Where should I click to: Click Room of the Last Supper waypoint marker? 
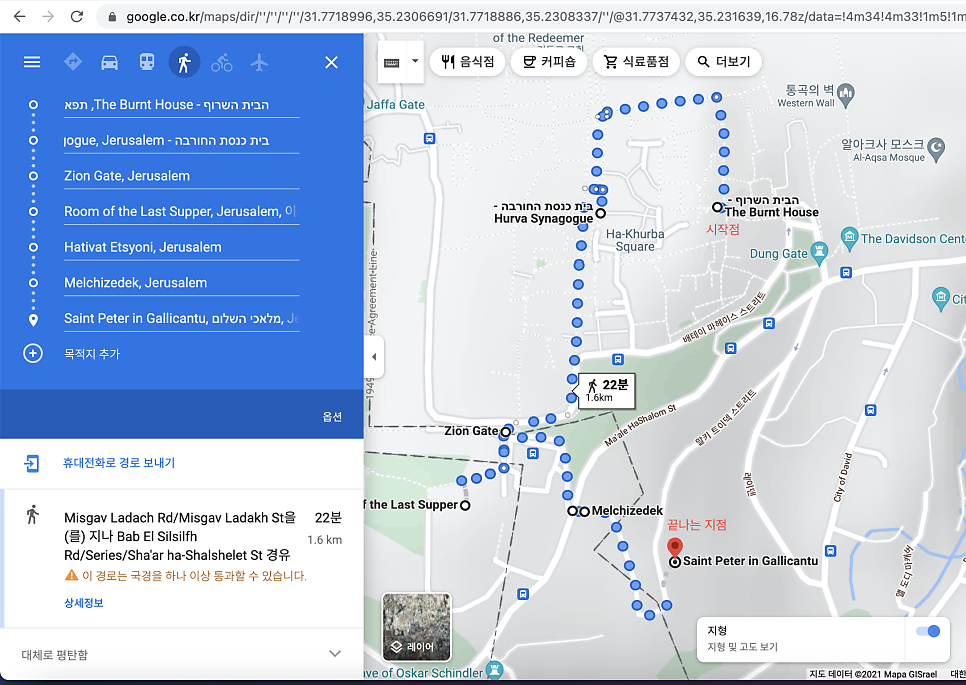(x=465, y=505)
